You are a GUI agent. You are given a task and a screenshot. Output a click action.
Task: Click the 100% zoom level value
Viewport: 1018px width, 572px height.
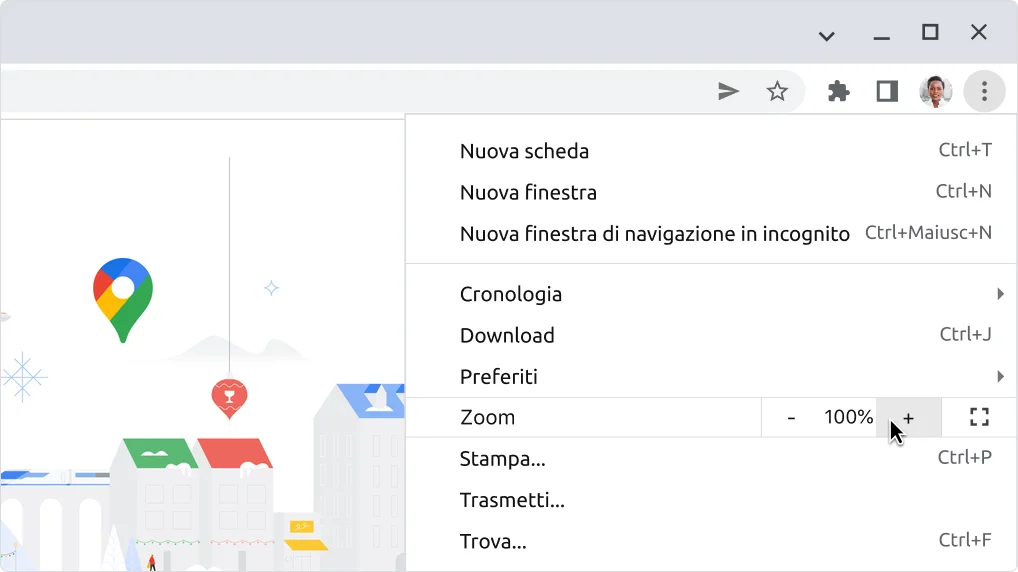pos(849,417)
